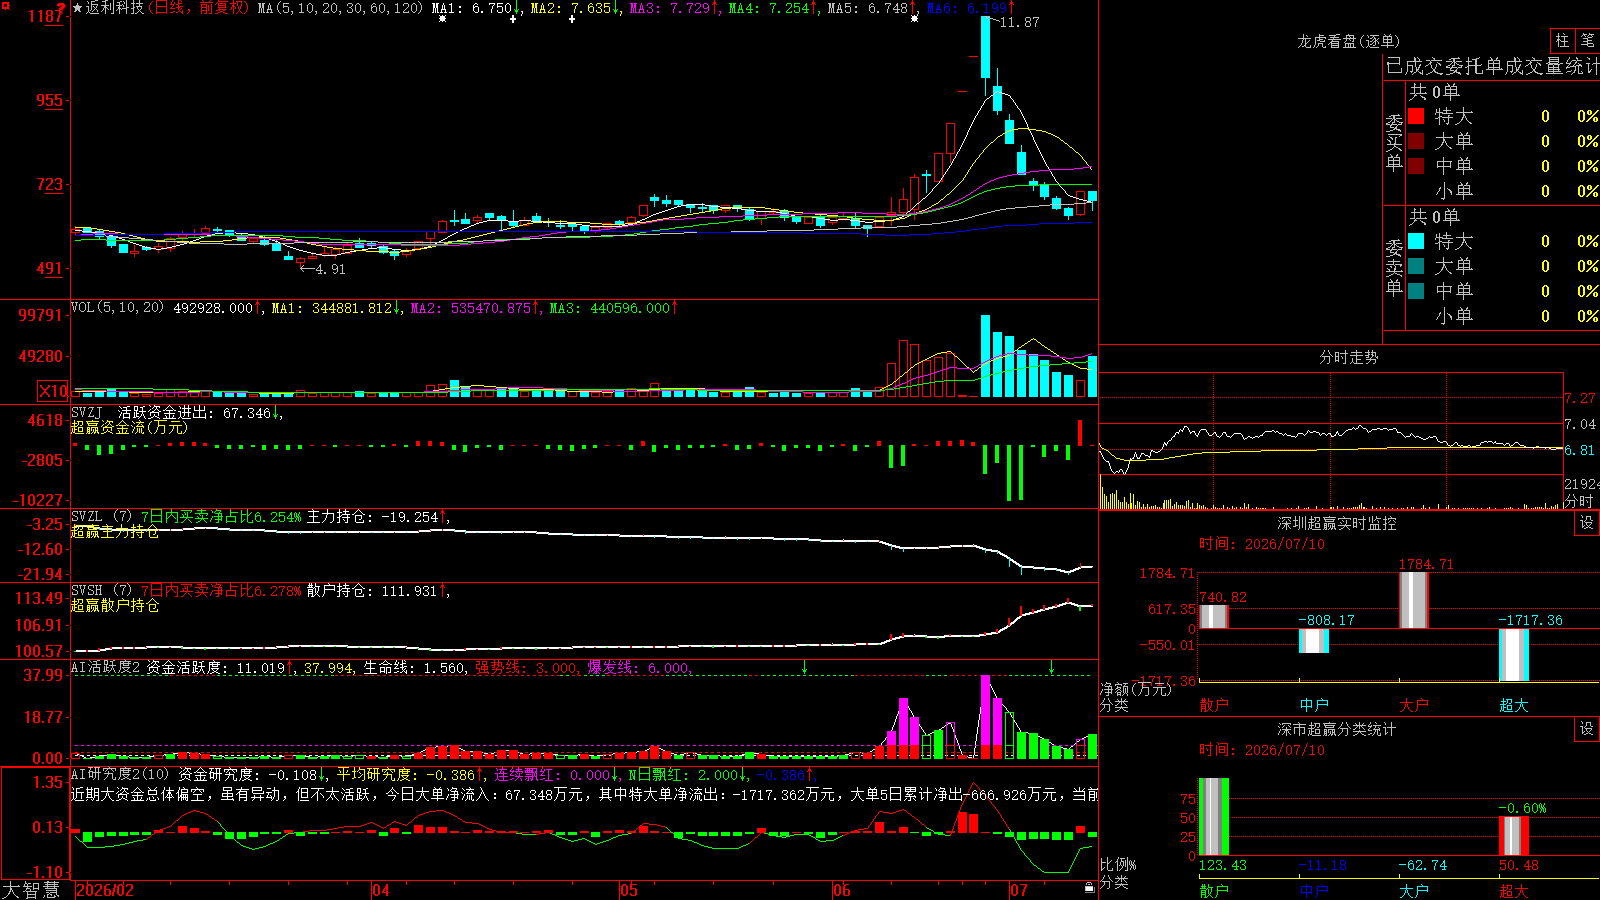Screen dimensions: 1600x900
Task: Click the 超大 ratio bar 50.48
Action: click(1514, 836)
